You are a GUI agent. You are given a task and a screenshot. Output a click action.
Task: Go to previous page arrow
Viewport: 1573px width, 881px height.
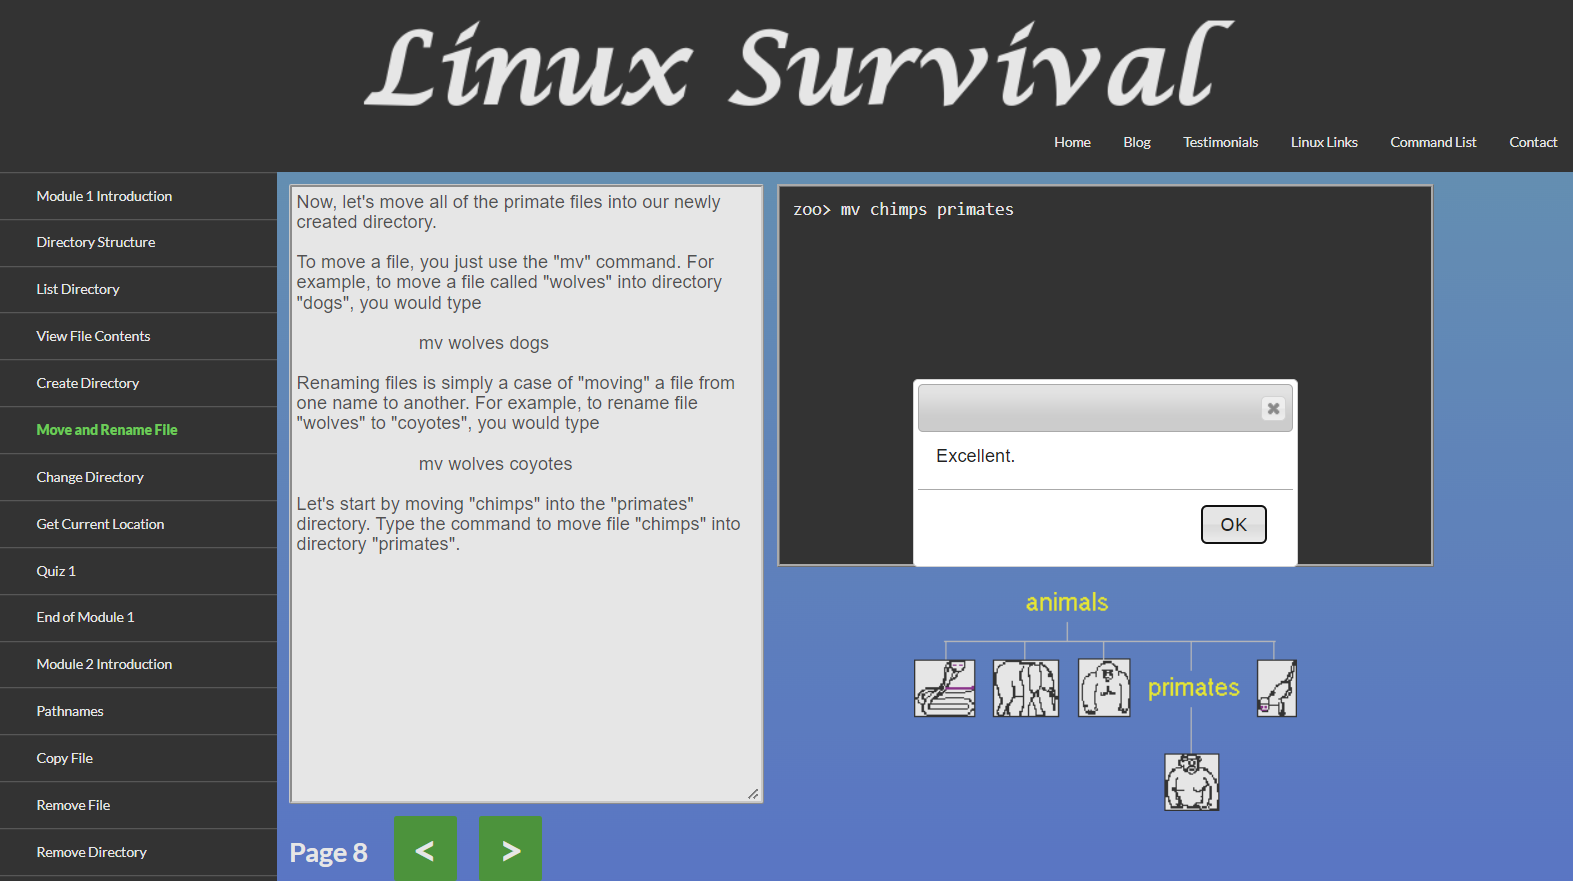pos(425,850)
